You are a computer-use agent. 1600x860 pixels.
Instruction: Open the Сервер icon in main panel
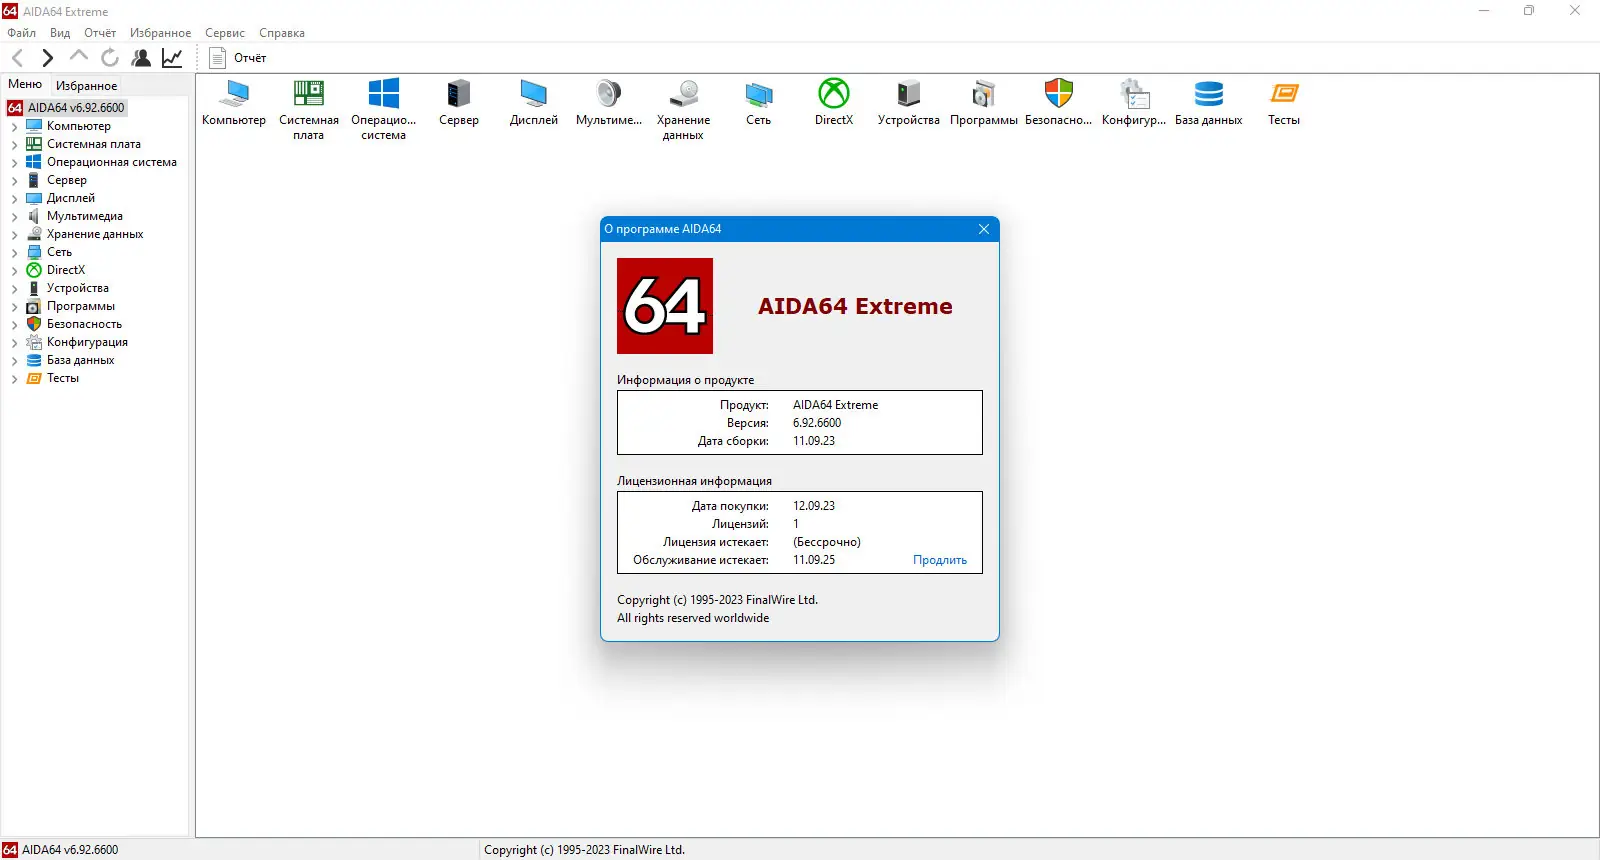click(459, 102)
